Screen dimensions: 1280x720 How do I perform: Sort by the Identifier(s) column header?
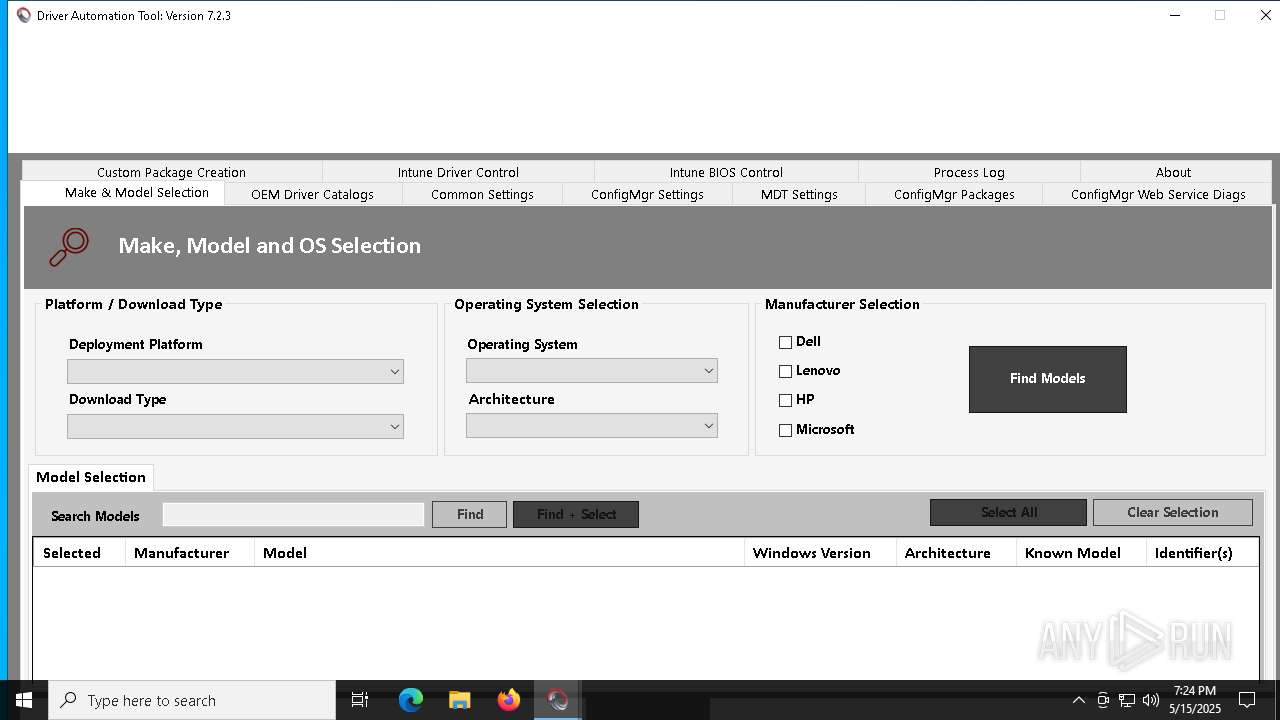pos(1202,553)
